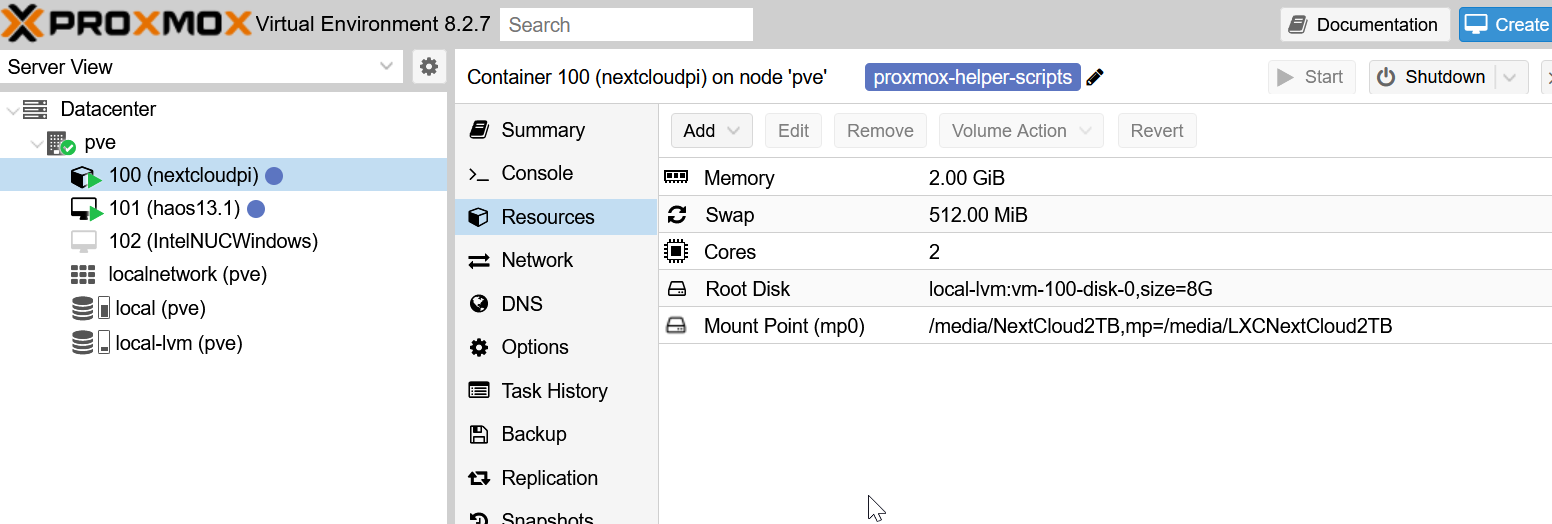Select the nextcloudpi container icon in tree
This screenshot has width=1552, height=524.
point(82,176)
